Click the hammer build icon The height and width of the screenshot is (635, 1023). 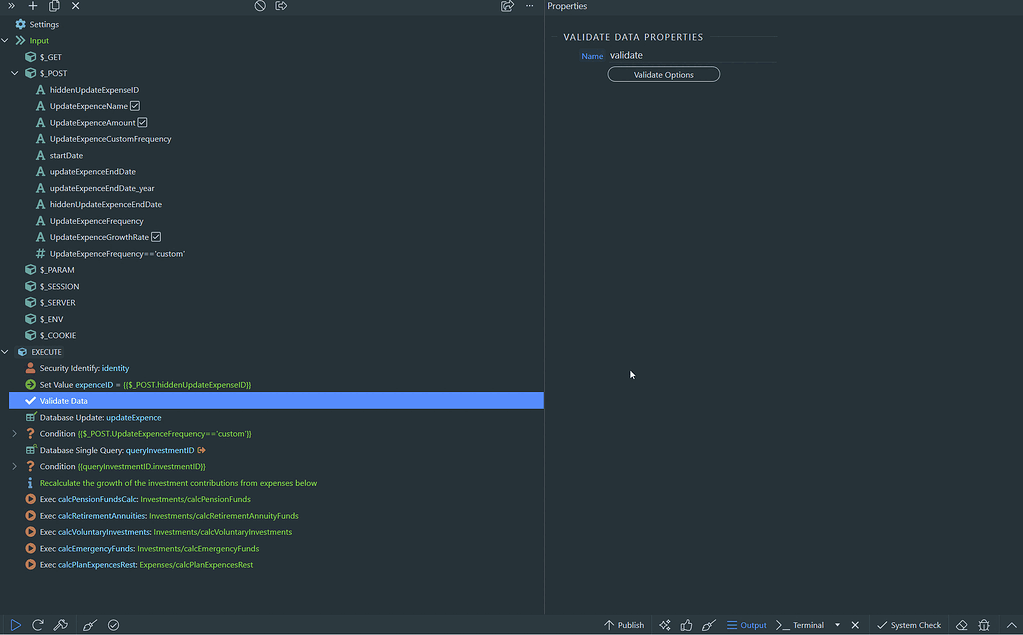pyautogui.click(x=61, y=625)
